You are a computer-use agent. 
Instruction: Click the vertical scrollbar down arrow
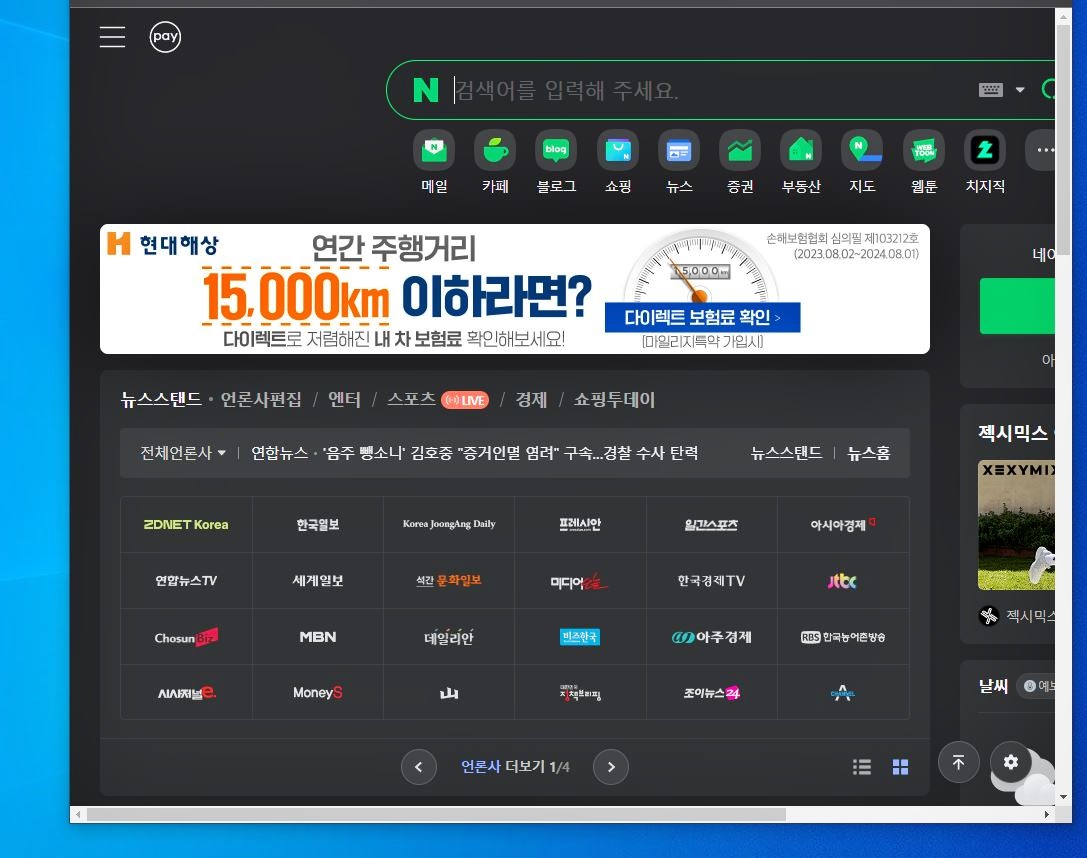tap(1063, 797)
